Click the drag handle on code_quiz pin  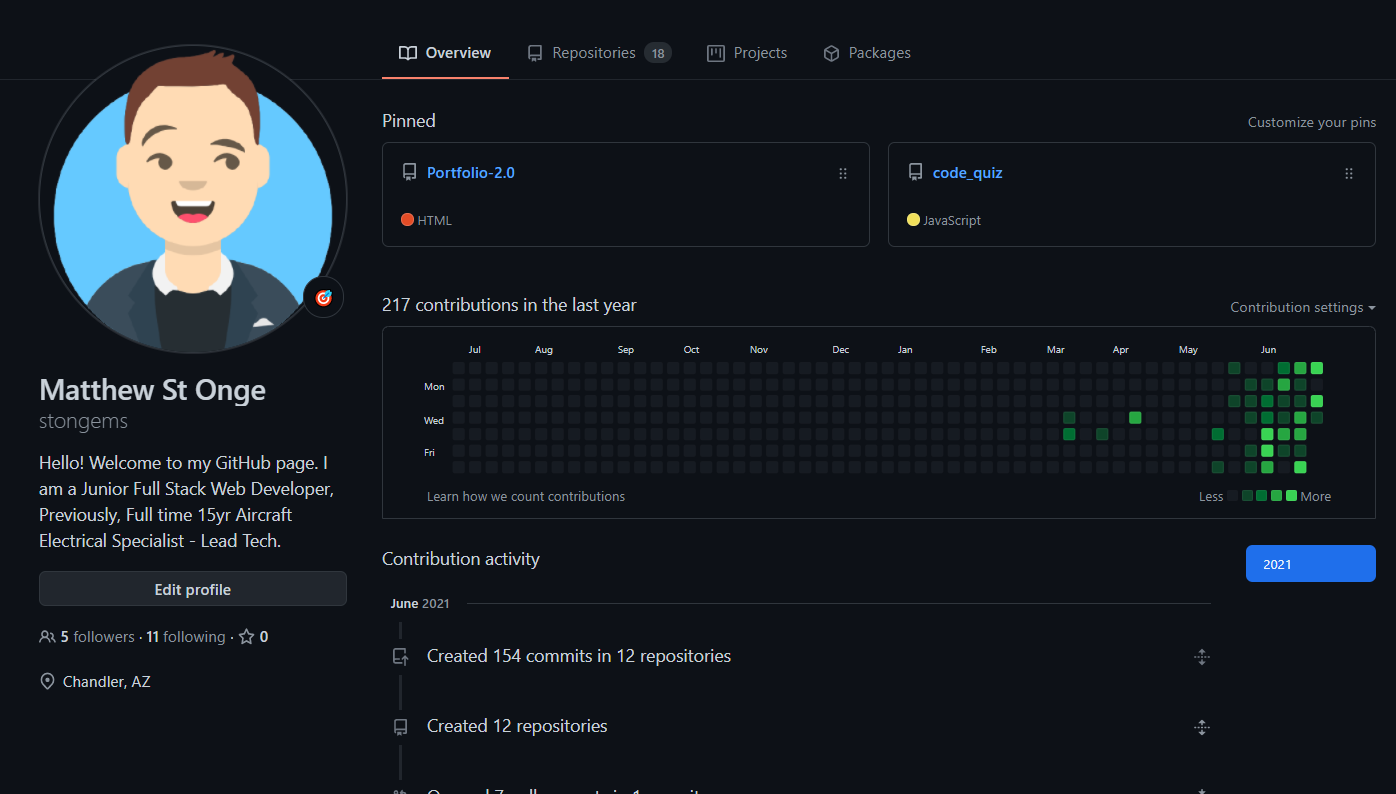click(x=1348, y=173)
